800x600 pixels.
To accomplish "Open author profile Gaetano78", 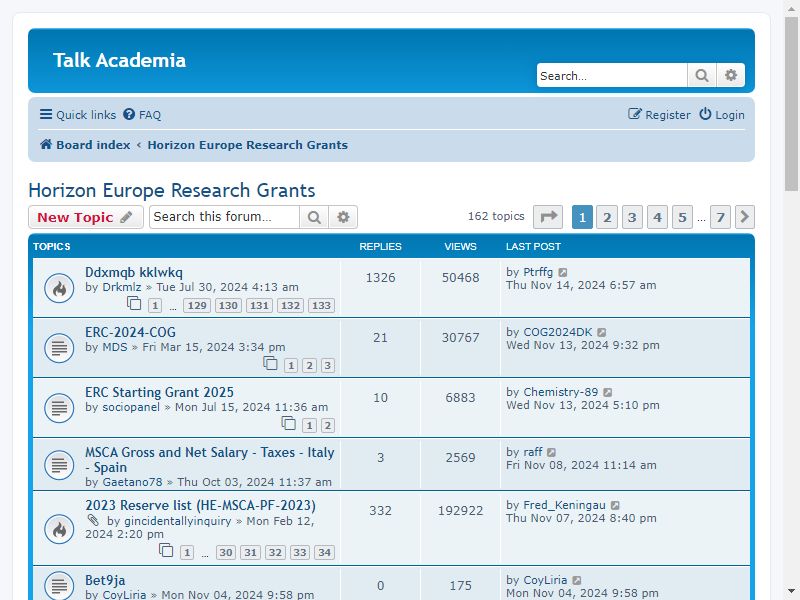I will coord(132,482).
